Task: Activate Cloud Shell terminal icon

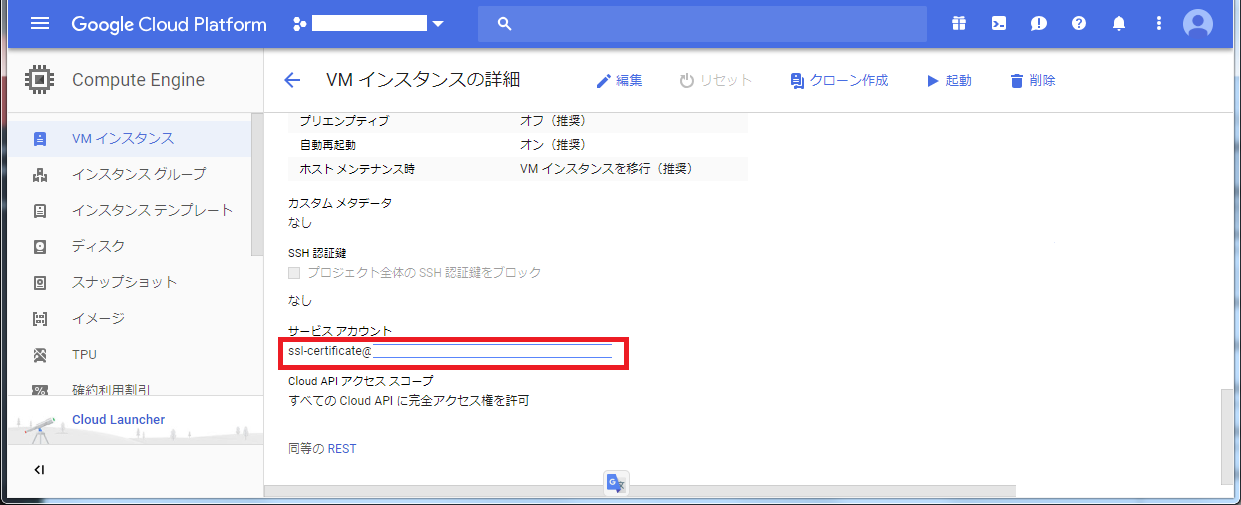Action: [x=999, y=23]
